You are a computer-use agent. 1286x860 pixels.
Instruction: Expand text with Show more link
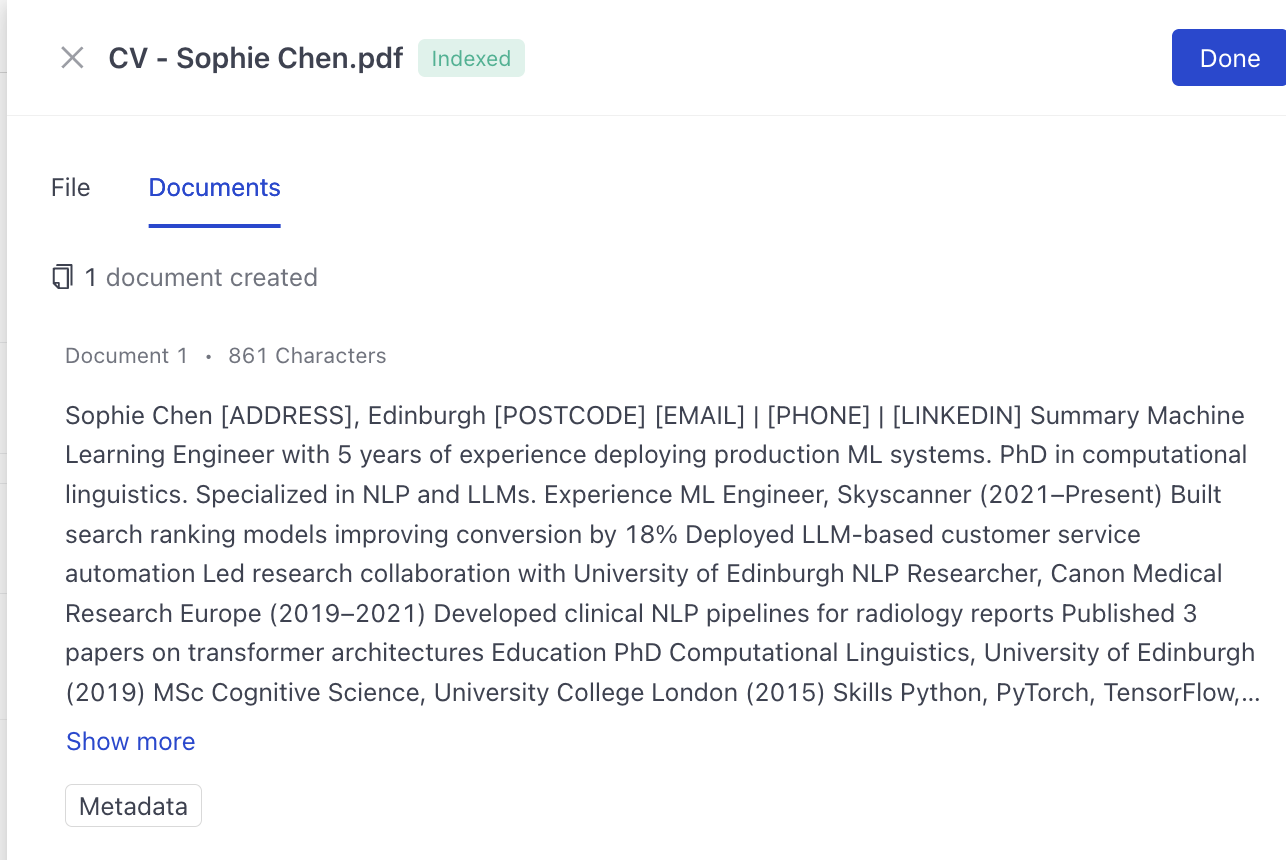(x=130, y=741)
